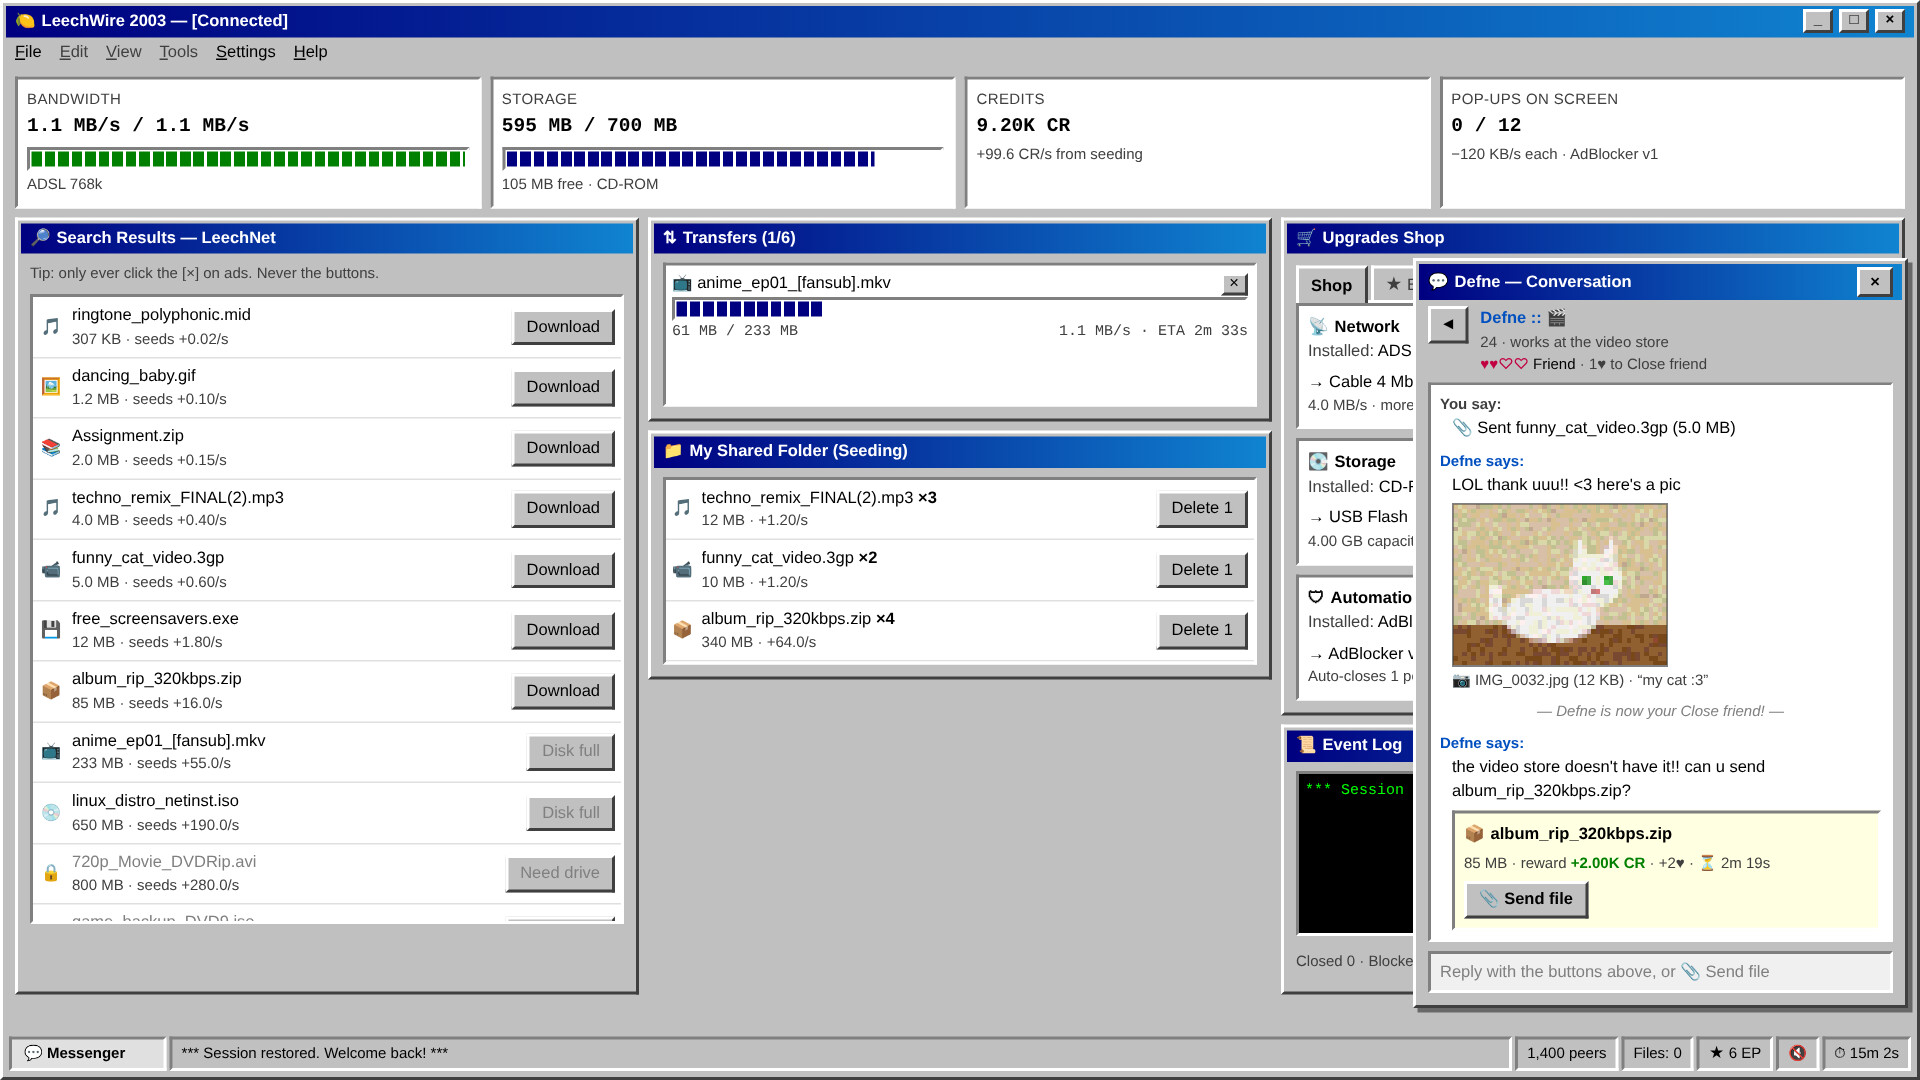Click the Storage disk icon in Upgrades Shop

(x=1318, y=462)
